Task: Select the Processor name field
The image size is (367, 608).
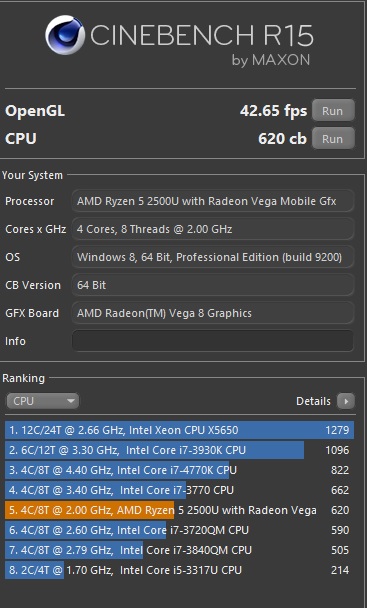Action: tap(213, 201)
